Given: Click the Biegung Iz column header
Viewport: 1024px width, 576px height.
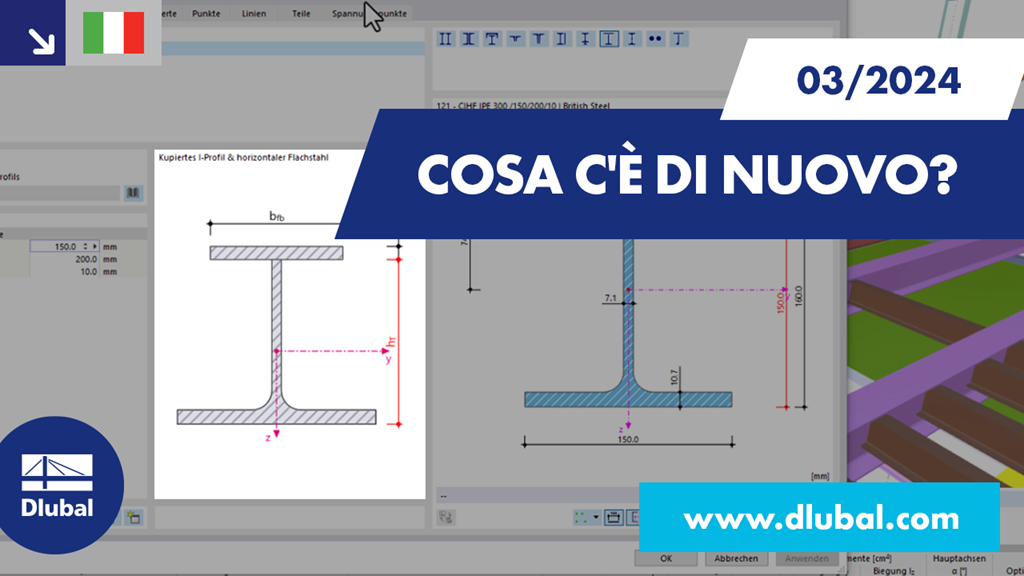Looking at the screenshot, I should point(893,571).
